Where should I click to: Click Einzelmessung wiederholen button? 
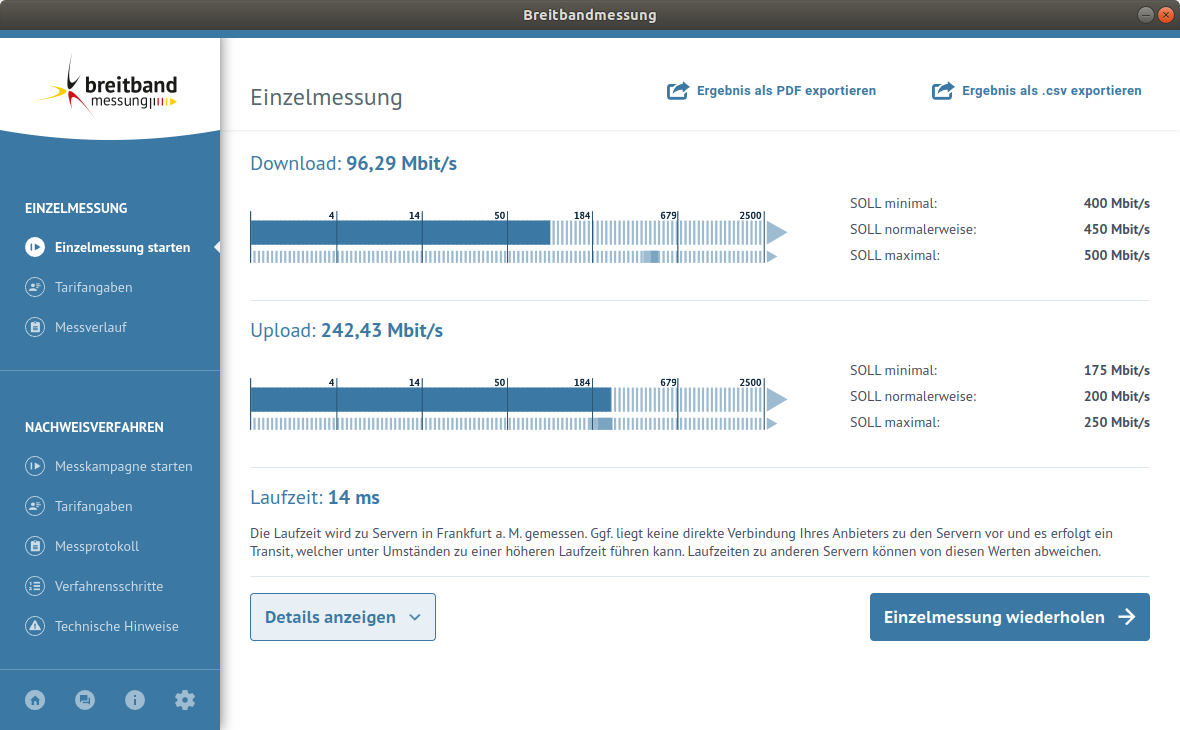pyautogui.click(x=1009, y=617)
